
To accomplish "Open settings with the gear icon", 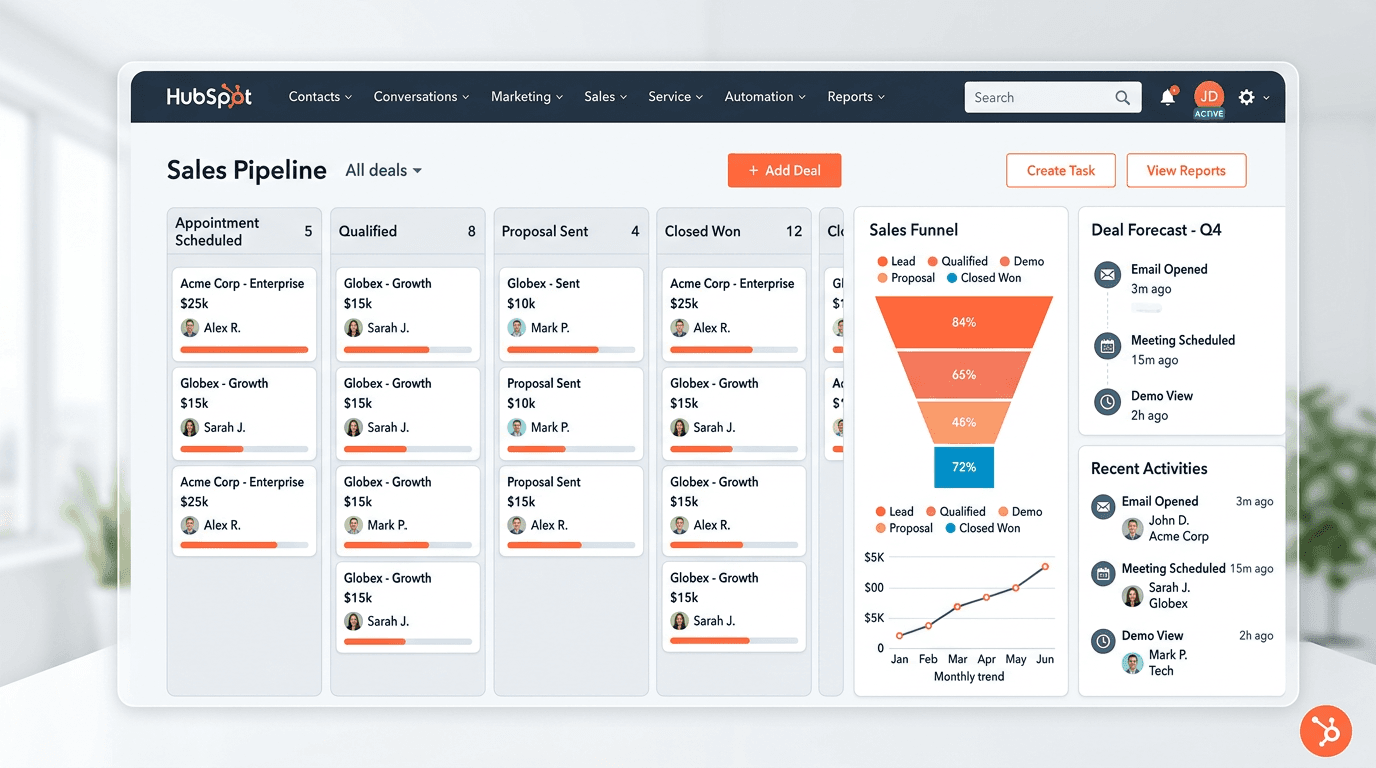I will (x=1246, y=97).
